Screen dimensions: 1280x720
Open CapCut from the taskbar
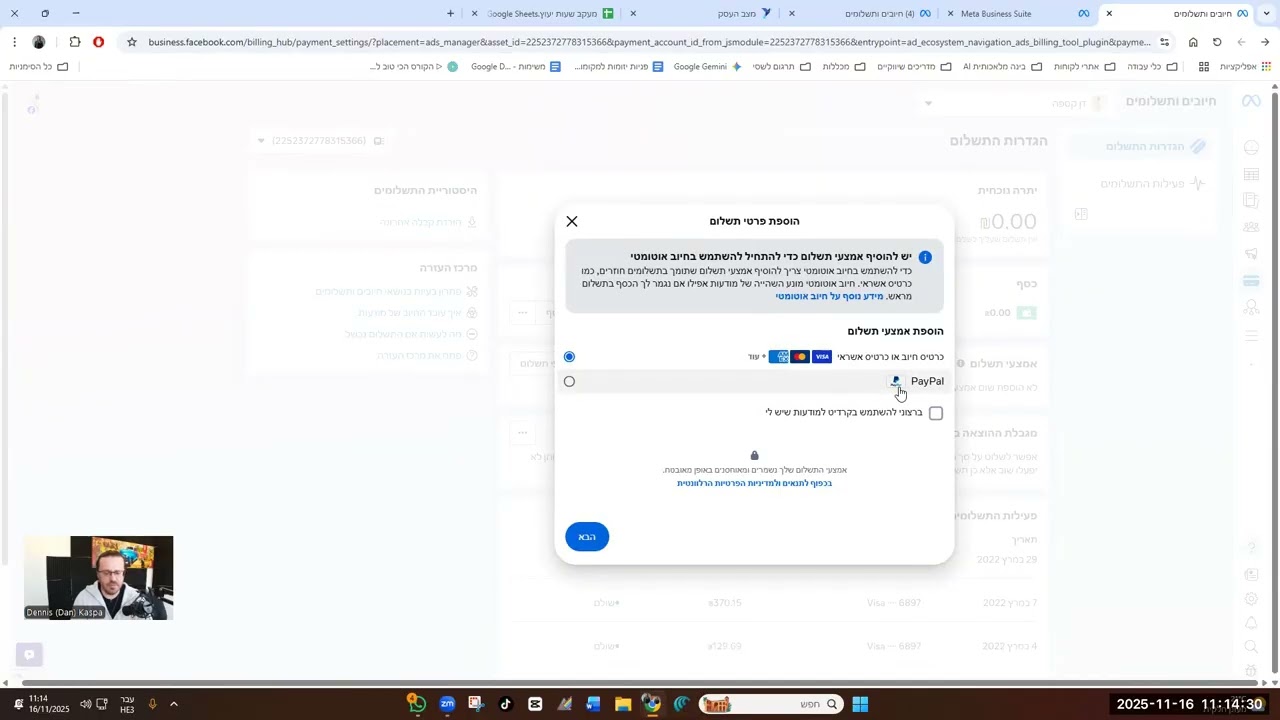[x=535, y=704]
